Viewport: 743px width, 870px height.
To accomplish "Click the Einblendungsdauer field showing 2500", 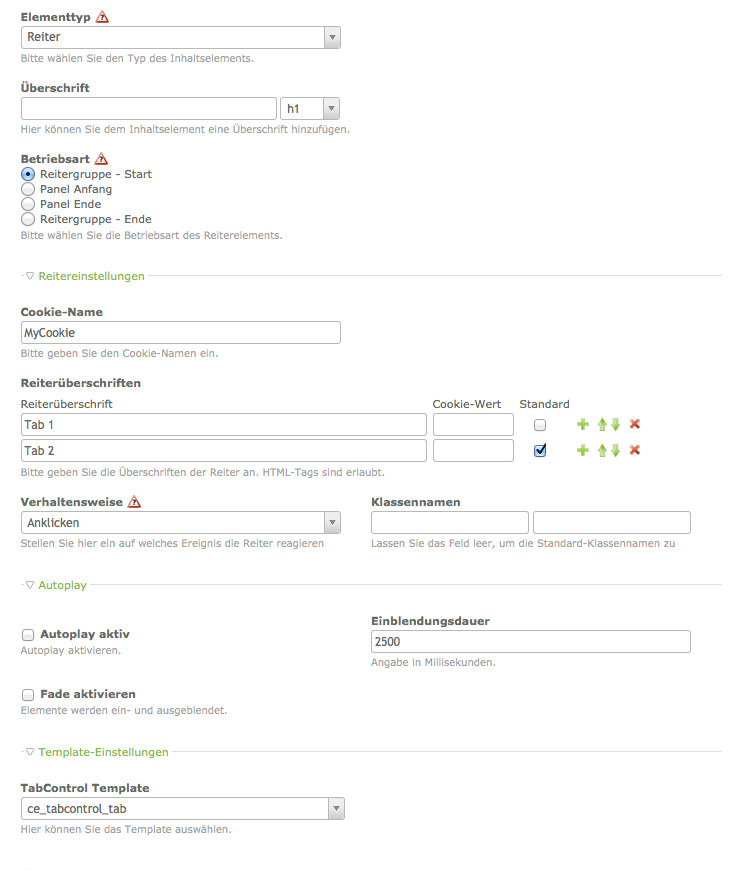I will tap(530, 642).
